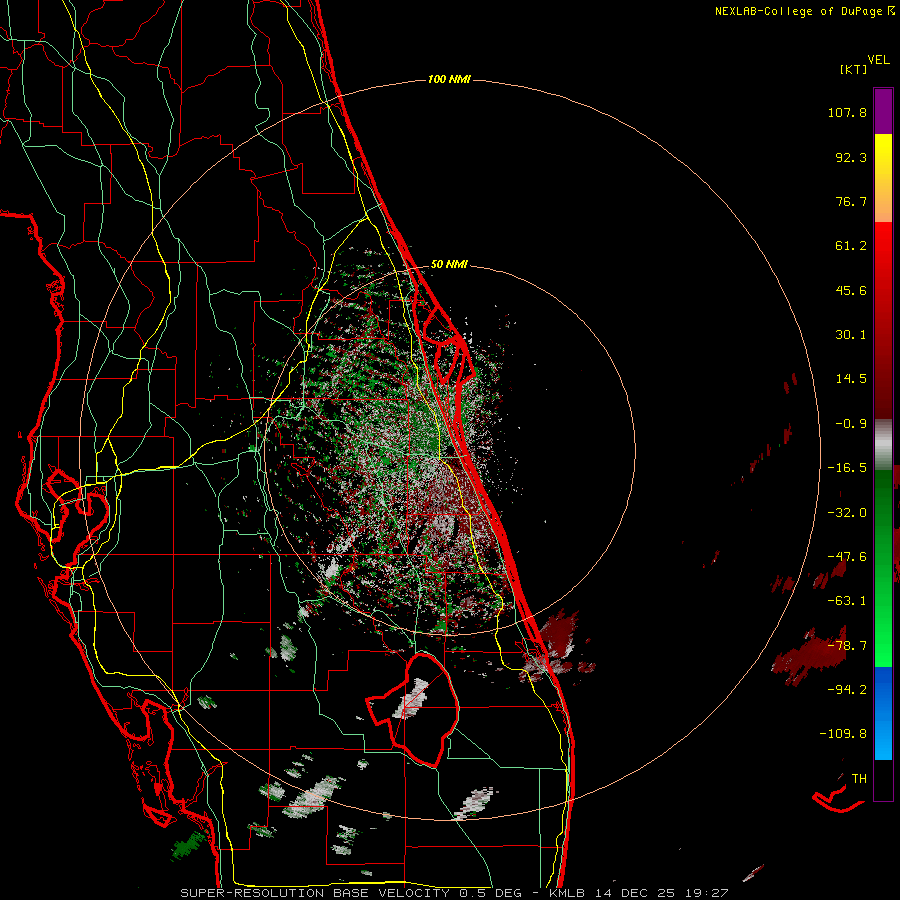Click the 100 NMI range ring label
Image resolution: width=900 pixels, height=900 pixels.
point(449,79)
